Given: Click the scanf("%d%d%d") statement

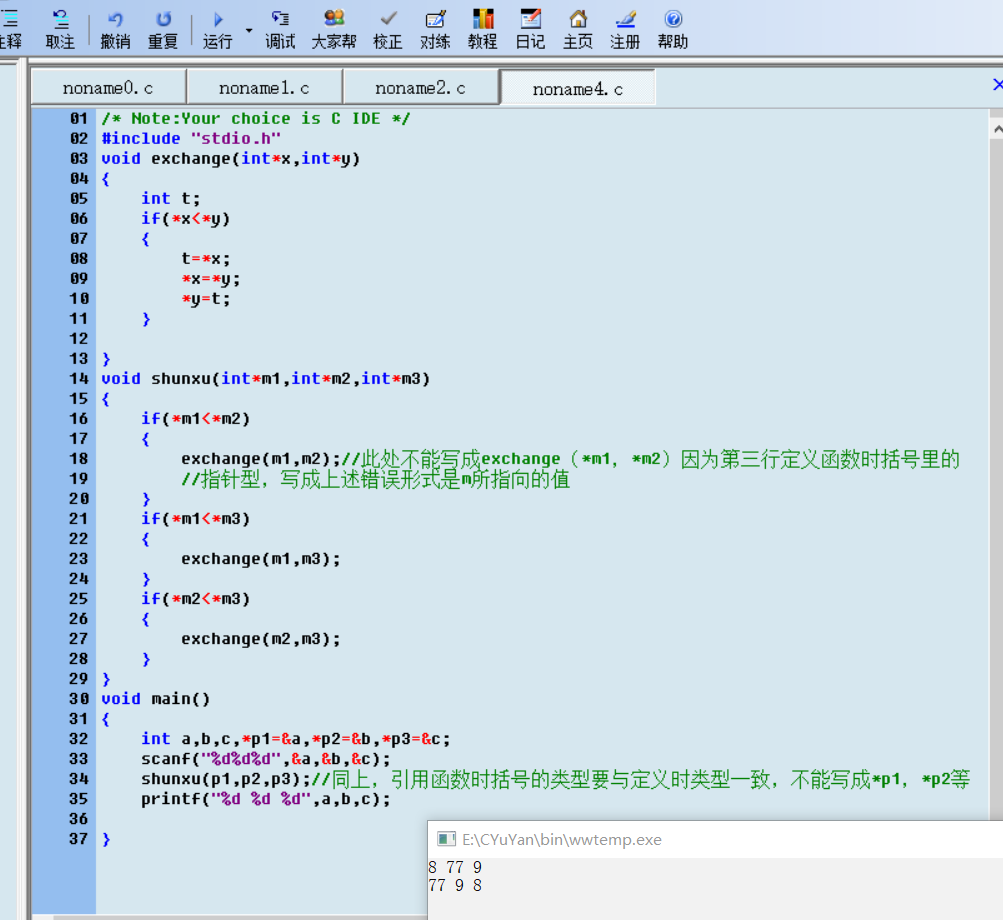Looking at the screenshot, I should 265,759.
